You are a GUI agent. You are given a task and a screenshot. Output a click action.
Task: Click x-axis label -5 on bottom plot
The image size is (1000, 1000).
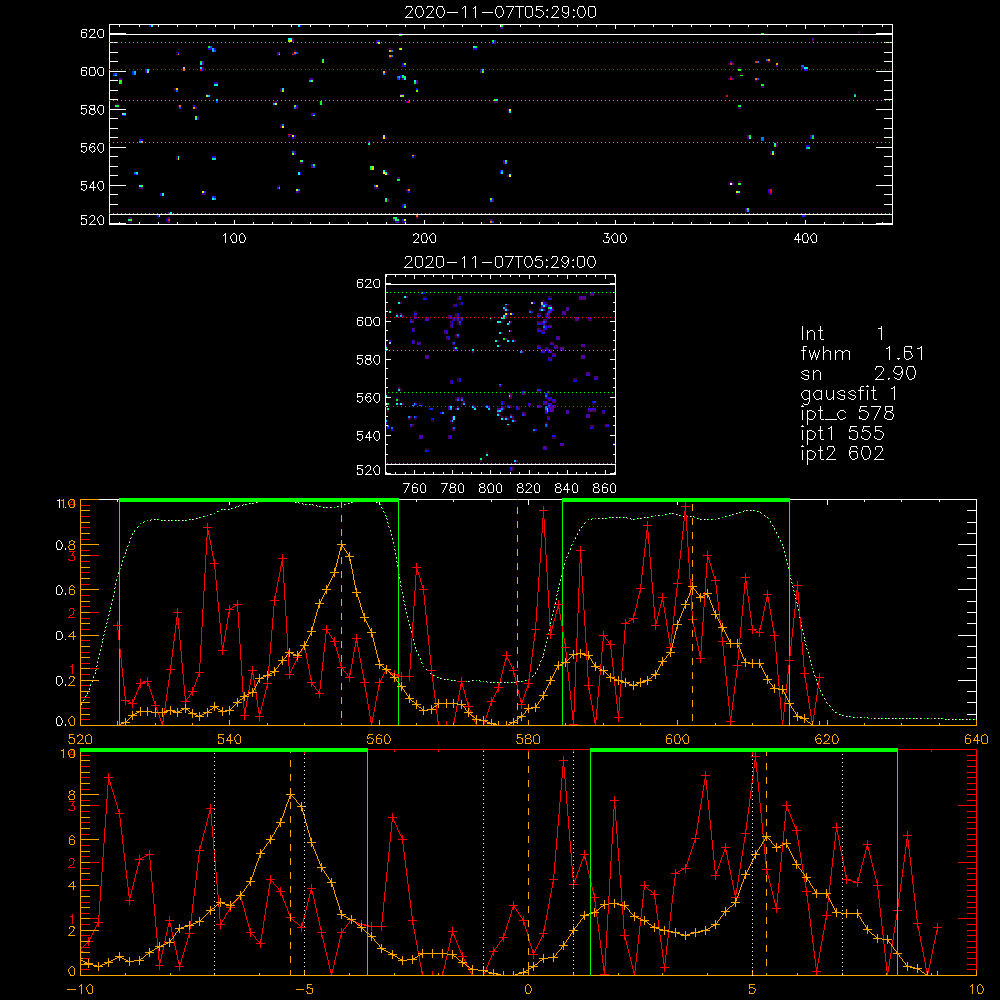pyautogui.click(x=304, y=989)
